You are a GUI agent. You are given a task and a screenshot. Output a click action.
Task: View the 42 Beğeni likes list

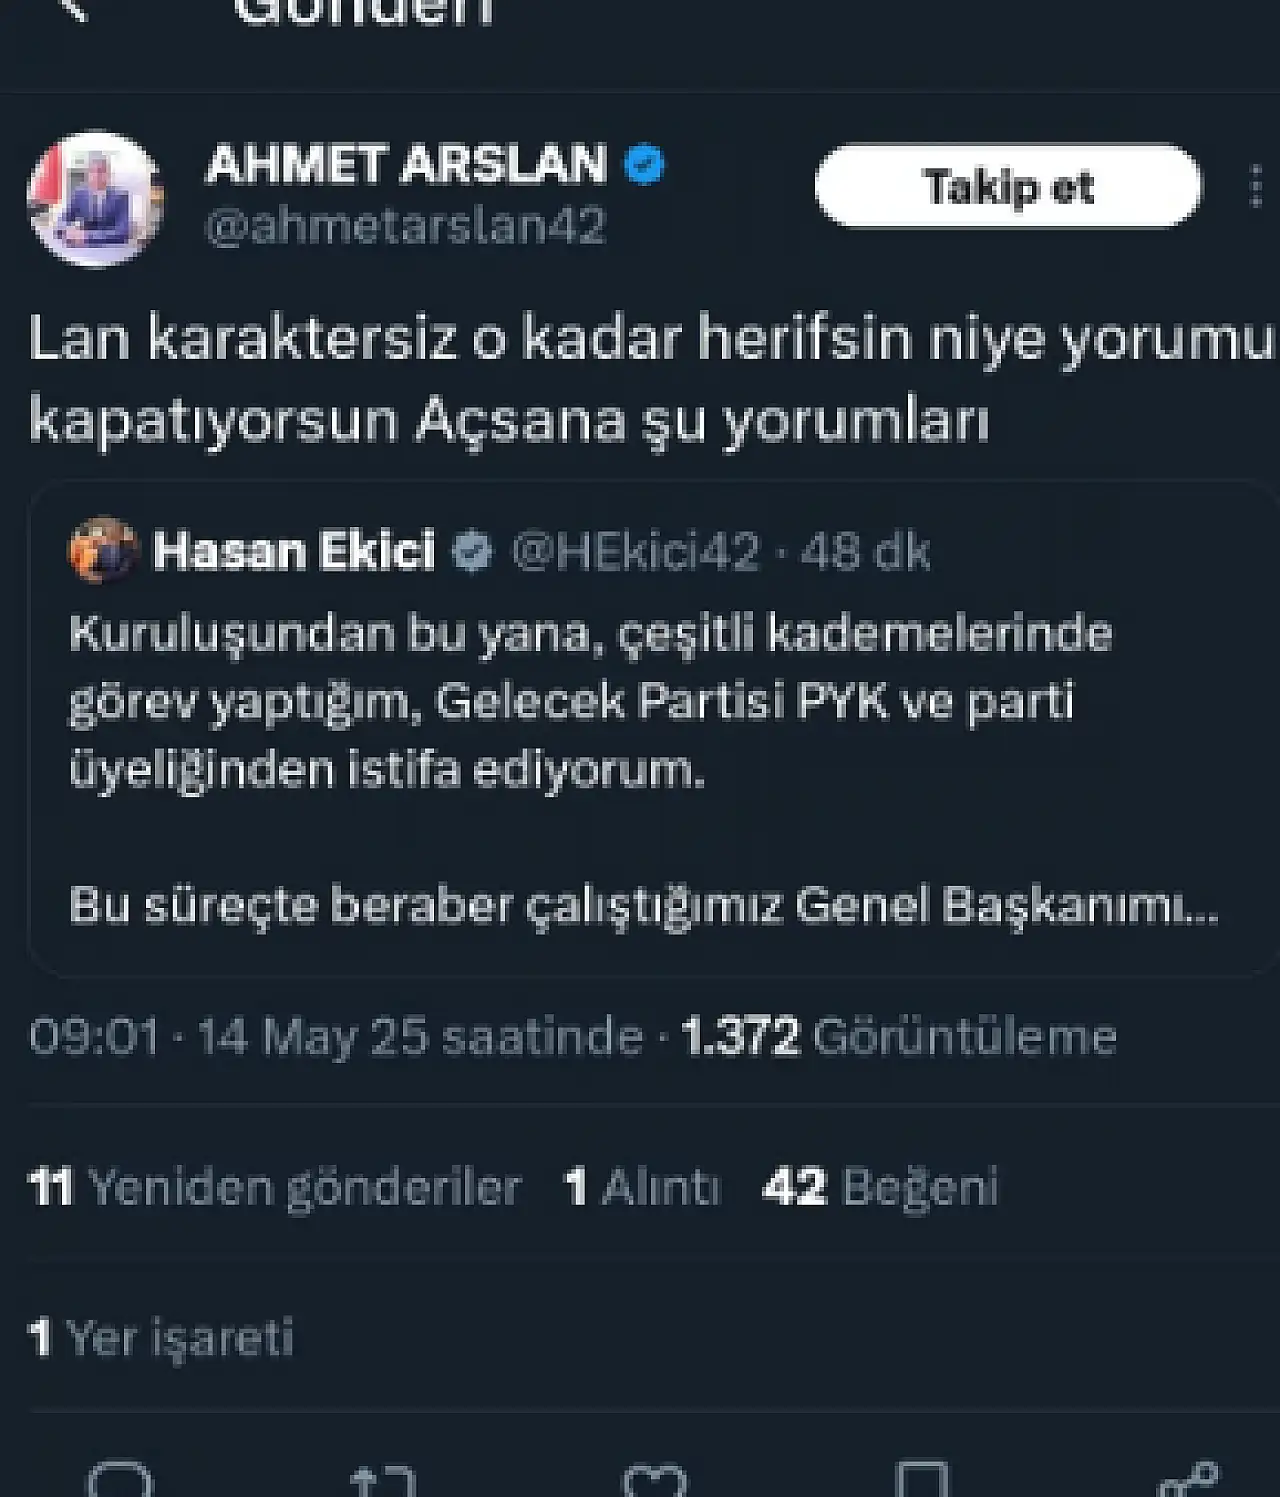click(880, 1187)
